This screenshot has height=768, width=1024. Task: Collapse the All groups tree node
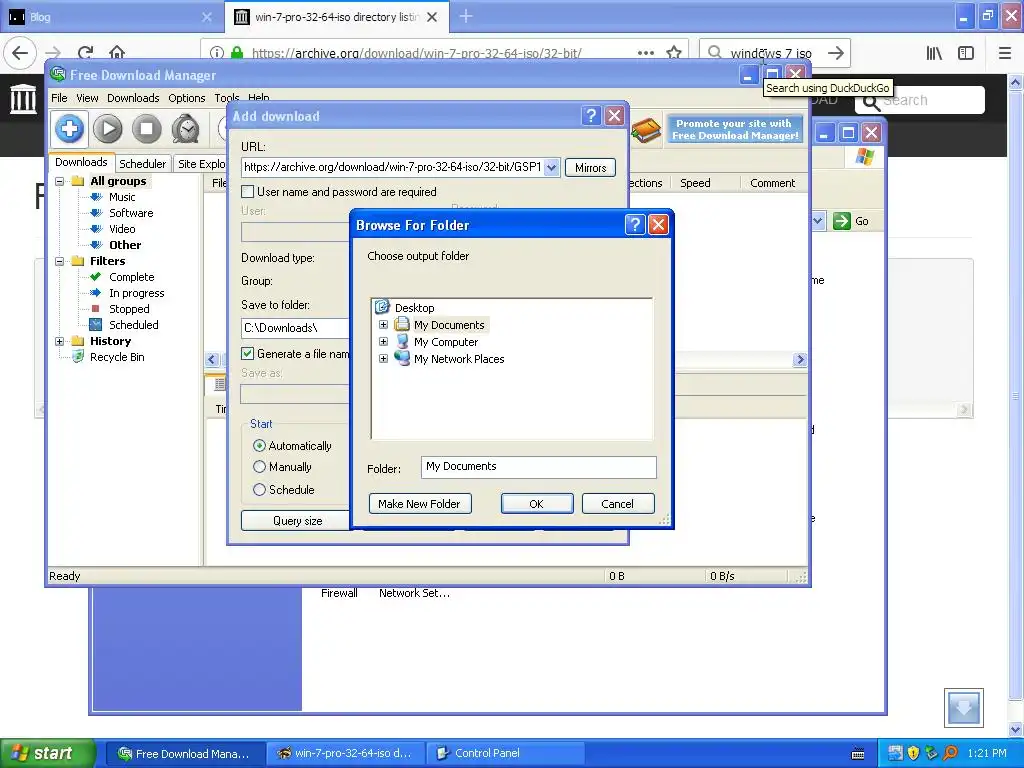tap(59, 181)
